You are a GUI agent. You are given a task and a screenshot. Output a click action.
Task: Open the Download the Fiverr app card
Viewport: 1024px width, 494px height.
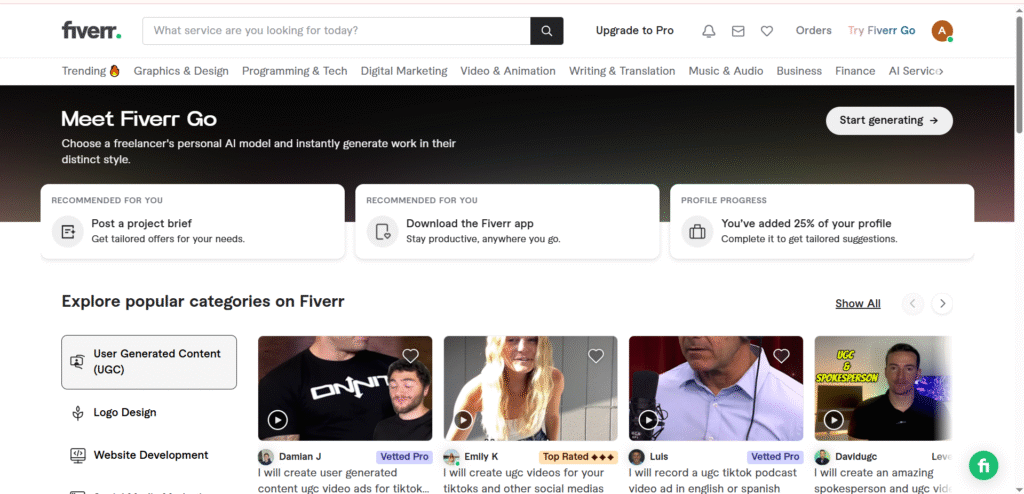pyautogui.click(x=507, y=222)
